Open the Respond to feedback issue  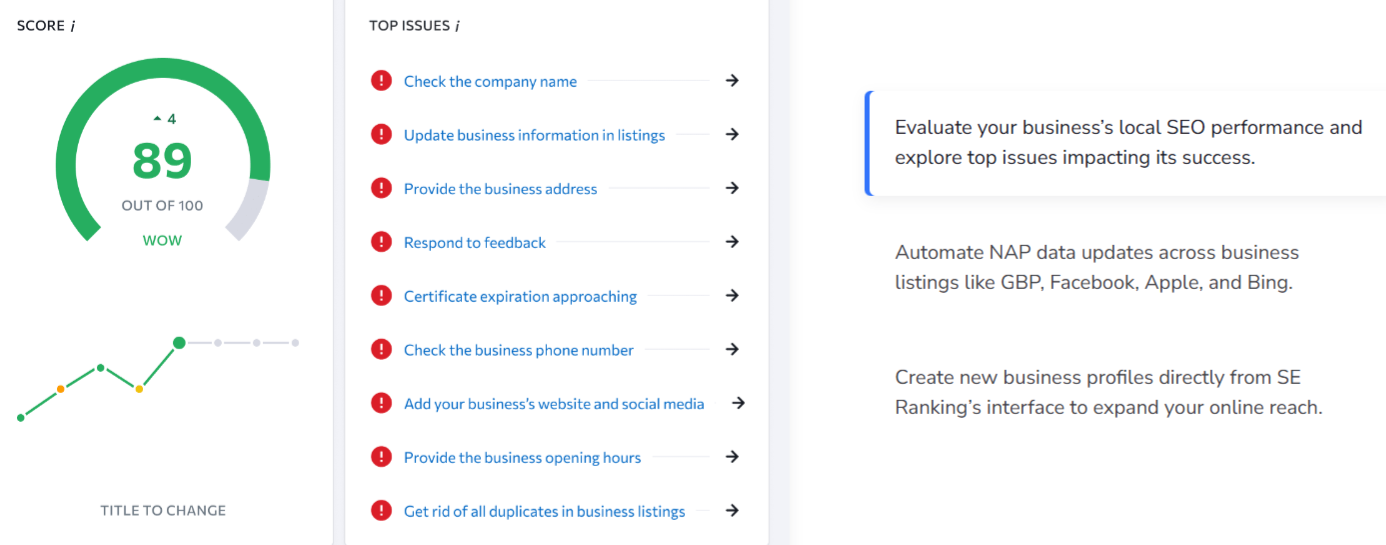[x=475, y=242]
